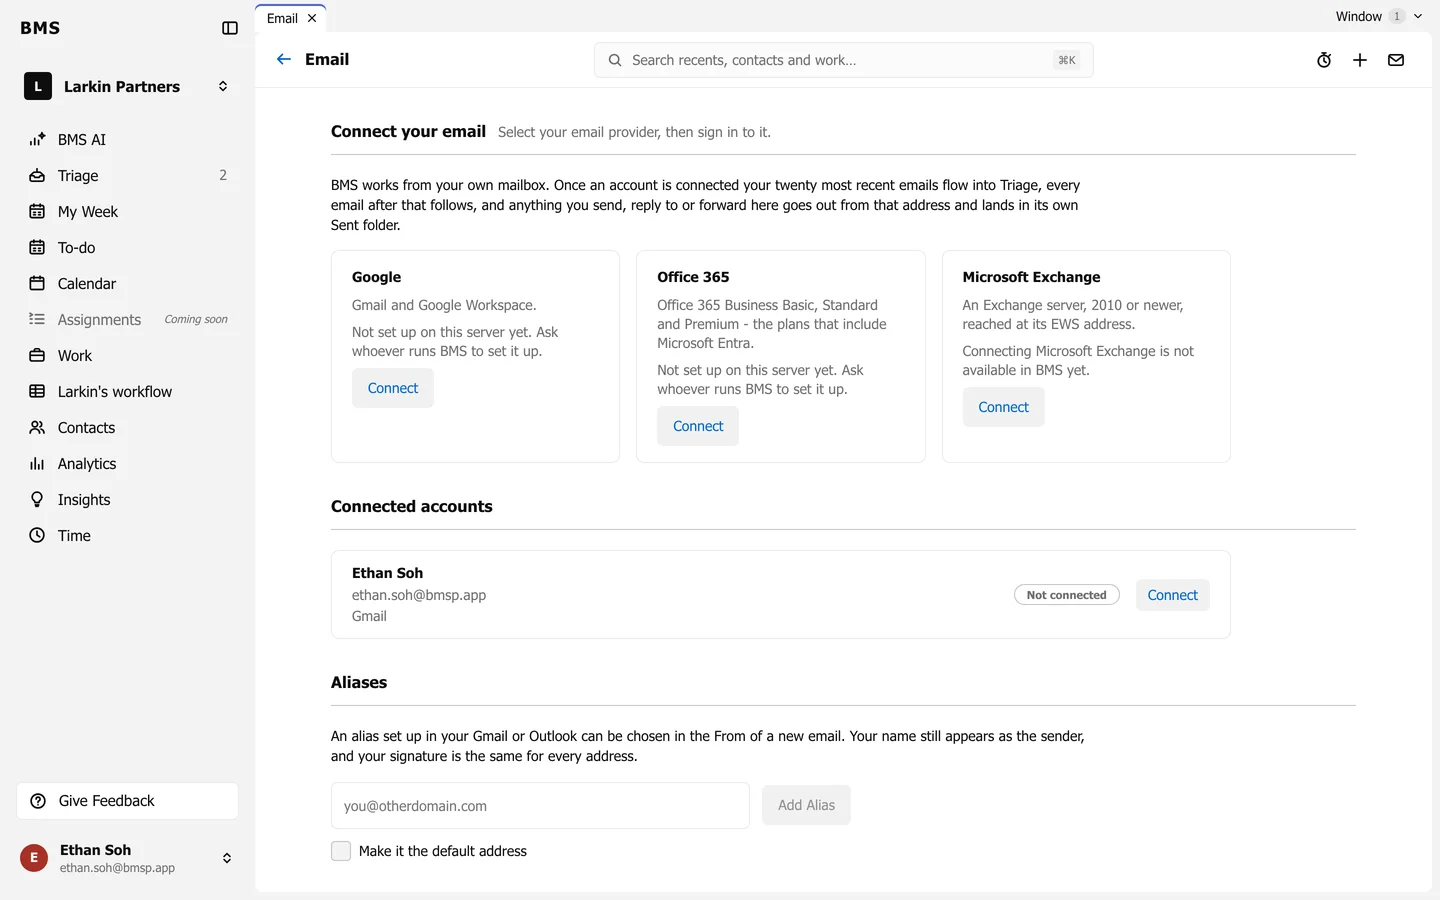Go to Contacts
Image resolution: width=1440 pixels, height=900 pixels.
tap(128, 428)
